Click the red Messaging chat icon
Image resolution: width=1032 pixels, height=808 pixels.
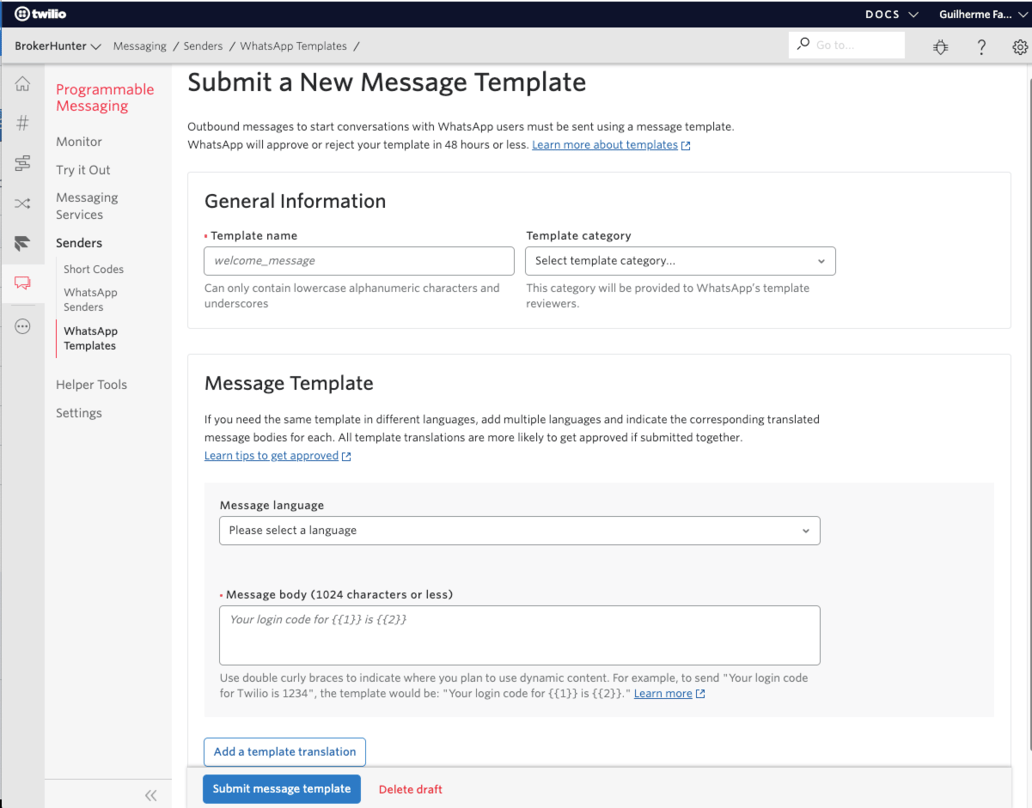tap(22, 283)
